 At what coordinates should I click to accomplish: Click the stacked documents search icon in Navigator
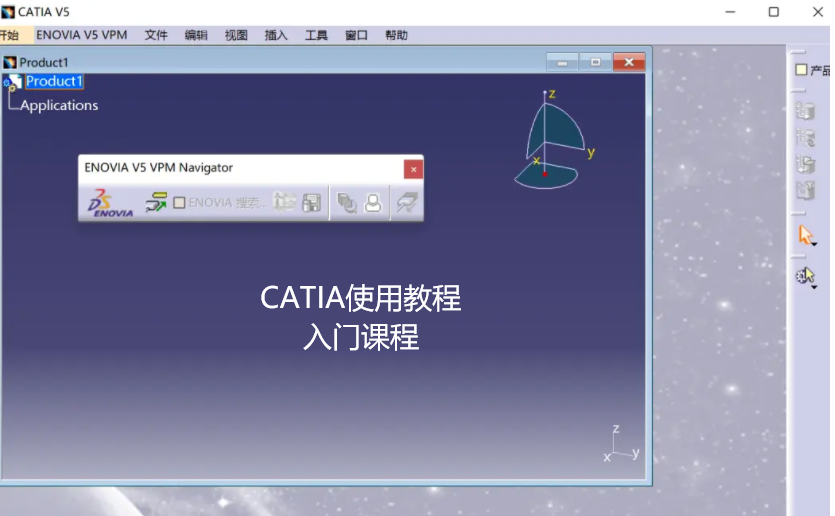pos(347,202)
